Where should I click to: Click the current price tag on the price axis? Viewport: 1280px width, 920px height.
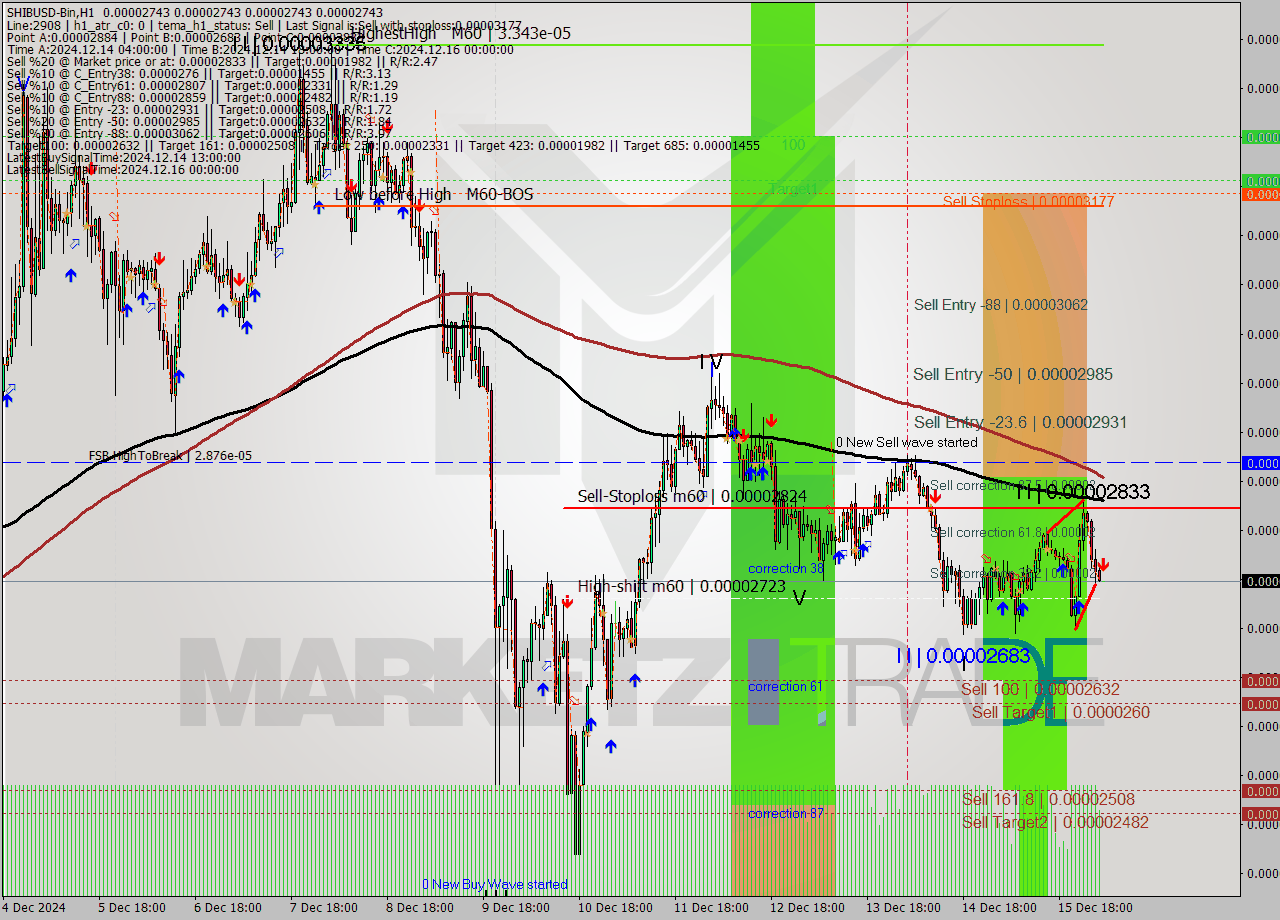(1260, 581)
